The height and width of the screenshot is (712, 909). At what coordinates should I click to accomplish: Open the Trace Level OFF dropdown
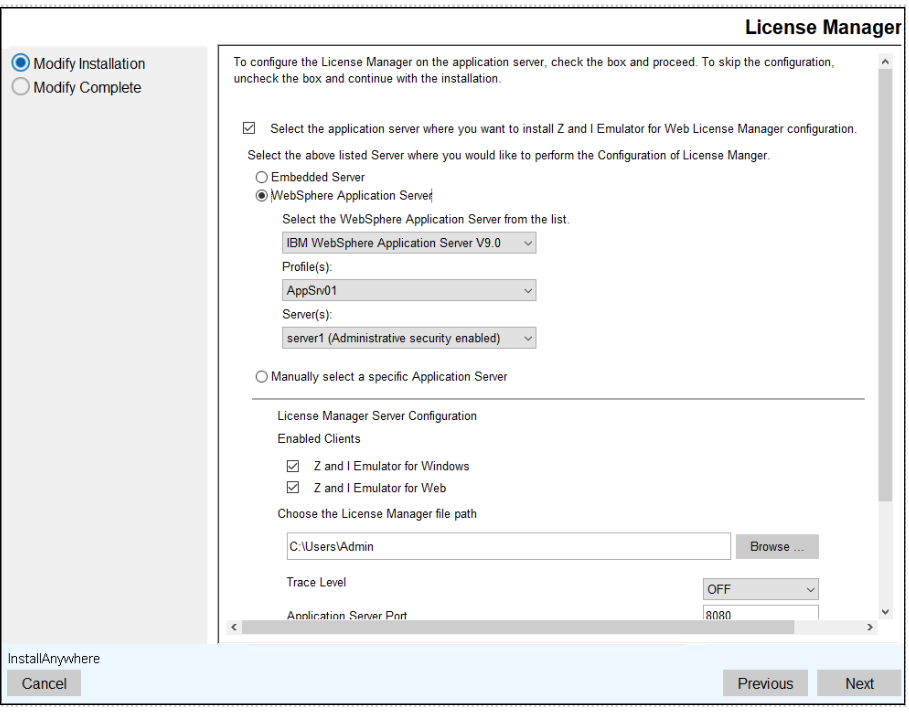coord(760,589)
